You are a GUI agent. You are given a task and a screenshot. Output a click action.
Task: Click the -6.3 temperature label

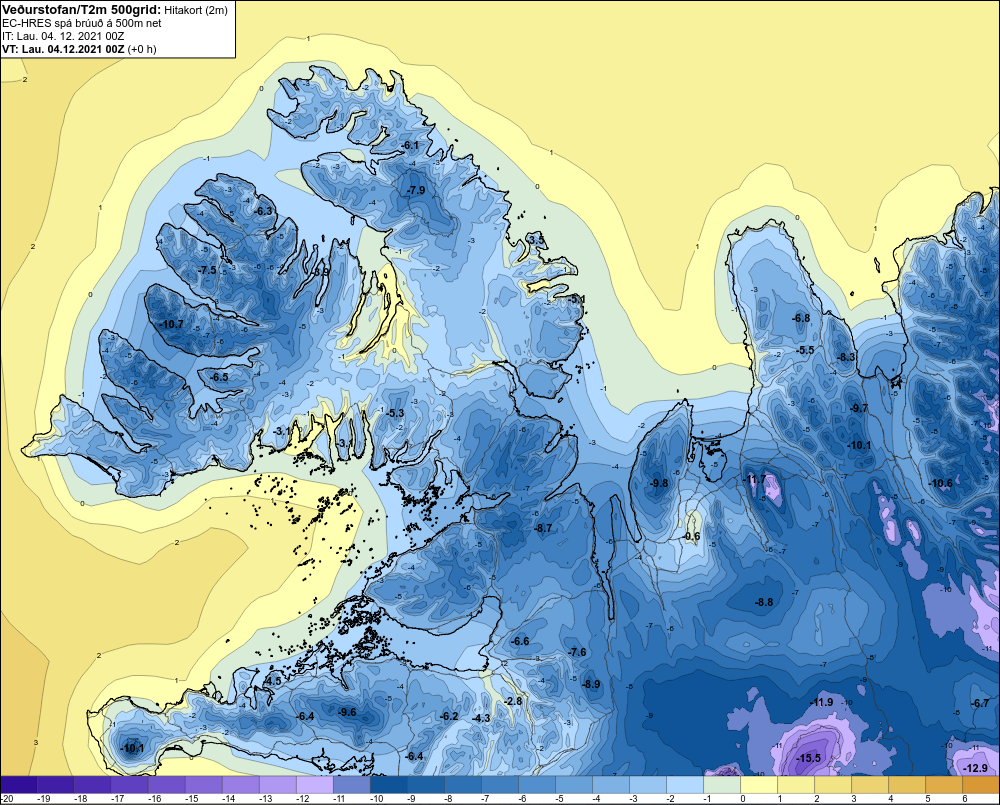click(263, 211)
